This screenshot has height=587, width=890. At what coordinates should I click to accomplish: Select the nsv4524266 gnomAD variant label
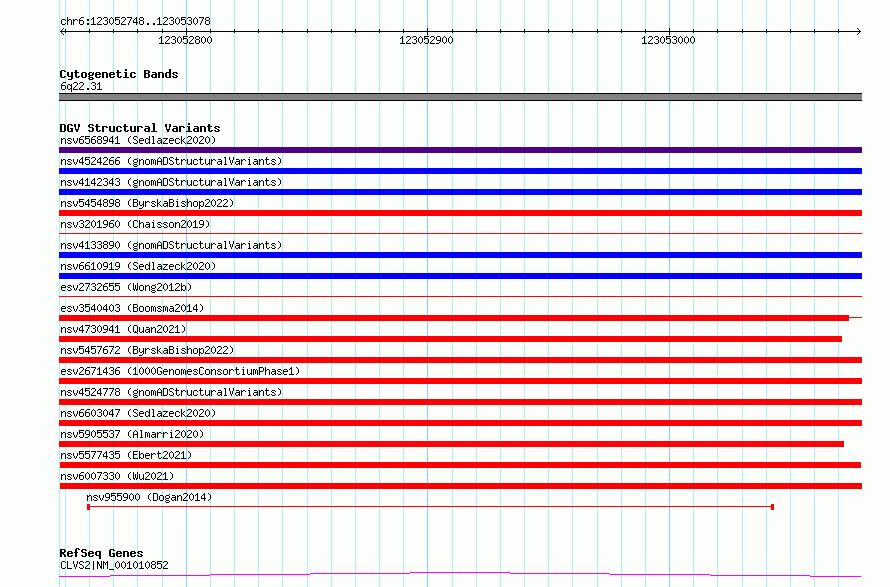point(171,161)
